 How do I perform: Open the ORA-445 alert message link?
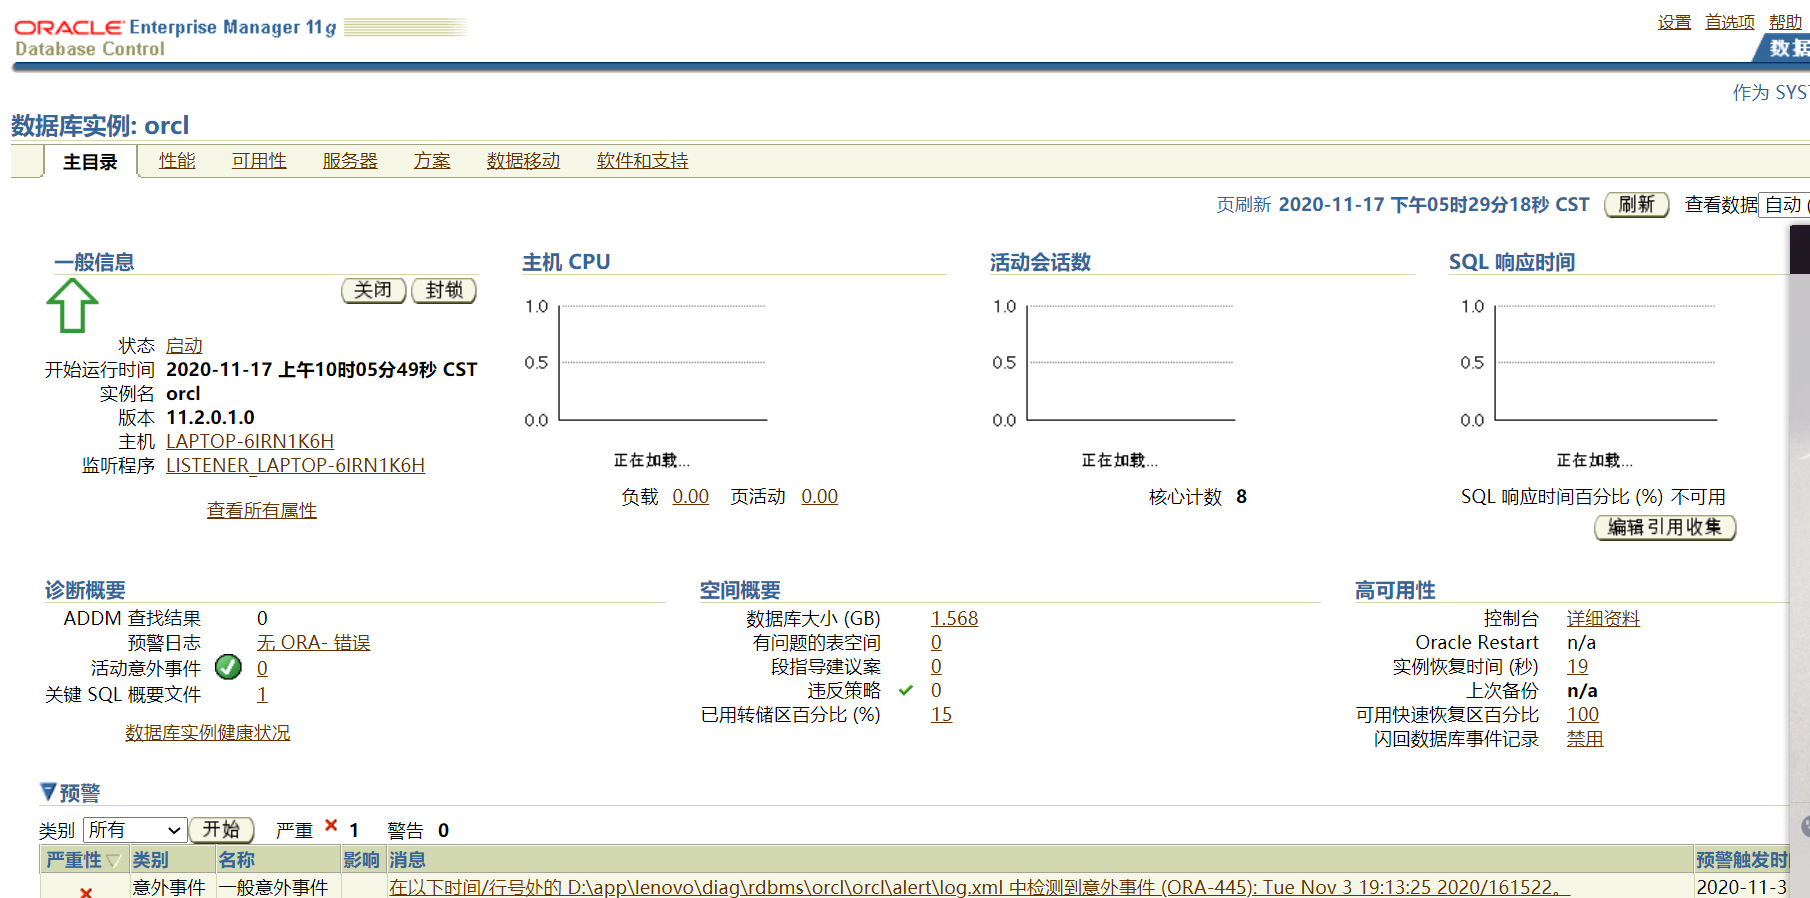pyautogui.click(x=979, y=888)
